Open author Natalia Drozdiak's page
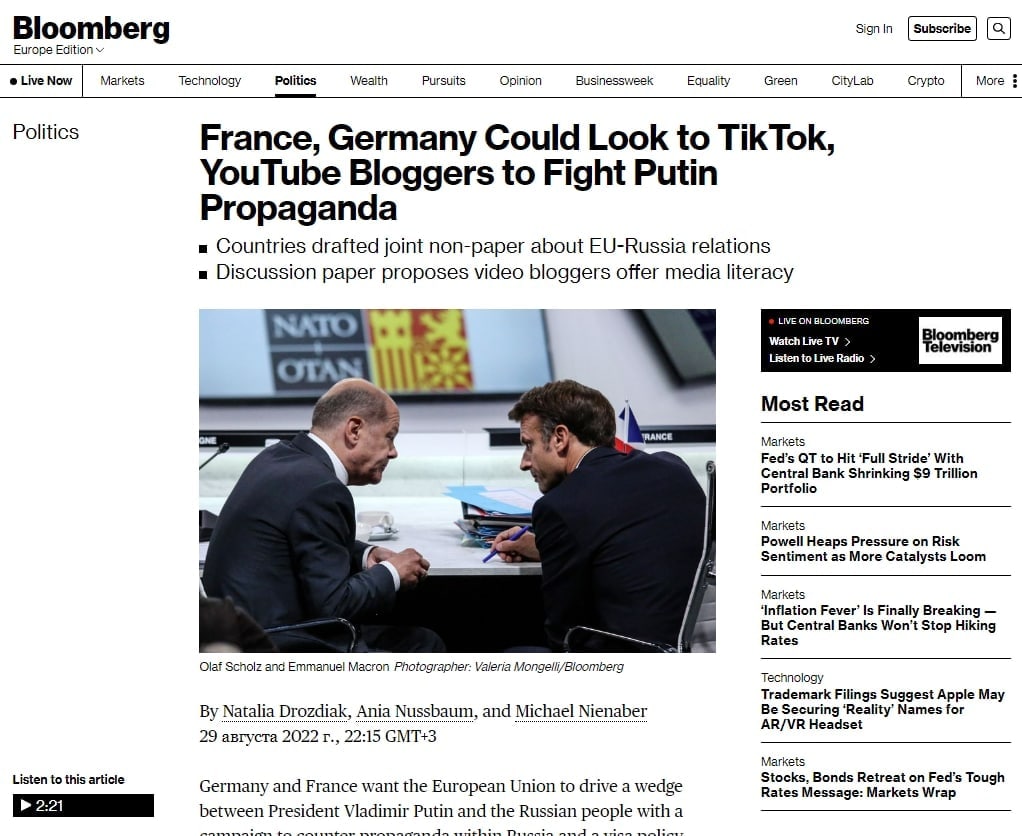This screenshot has height=836, width=1022. (x=284, y=711)
